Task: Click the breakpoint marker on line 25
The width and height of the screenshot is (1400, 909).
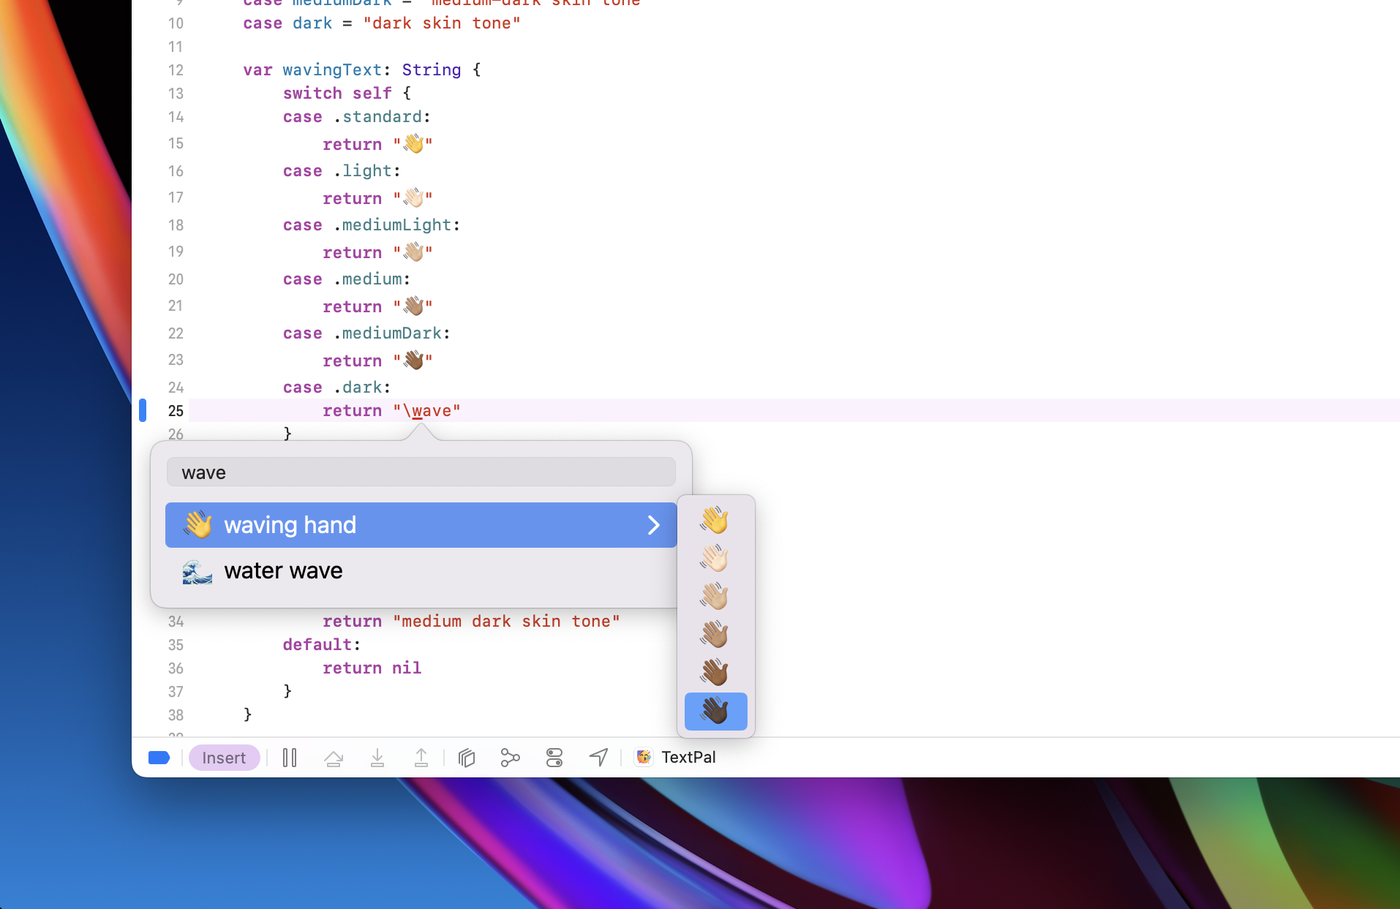Action: click(x=143, y=410)
